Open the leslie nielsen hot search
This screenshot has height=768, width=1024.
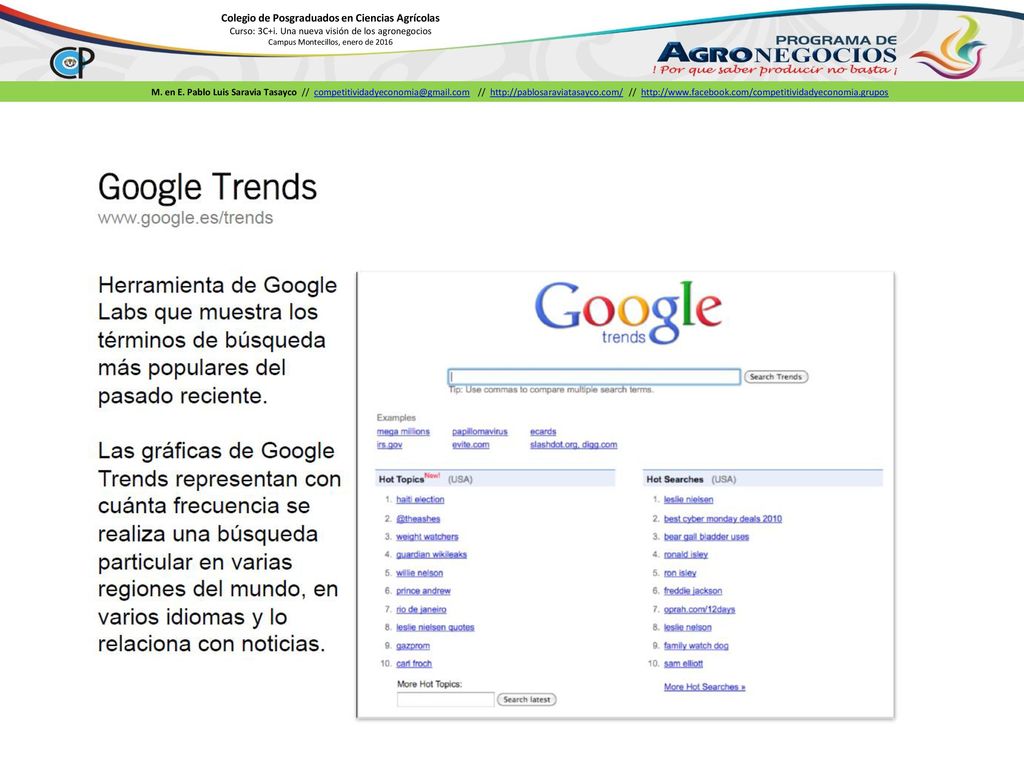(688, 500)
